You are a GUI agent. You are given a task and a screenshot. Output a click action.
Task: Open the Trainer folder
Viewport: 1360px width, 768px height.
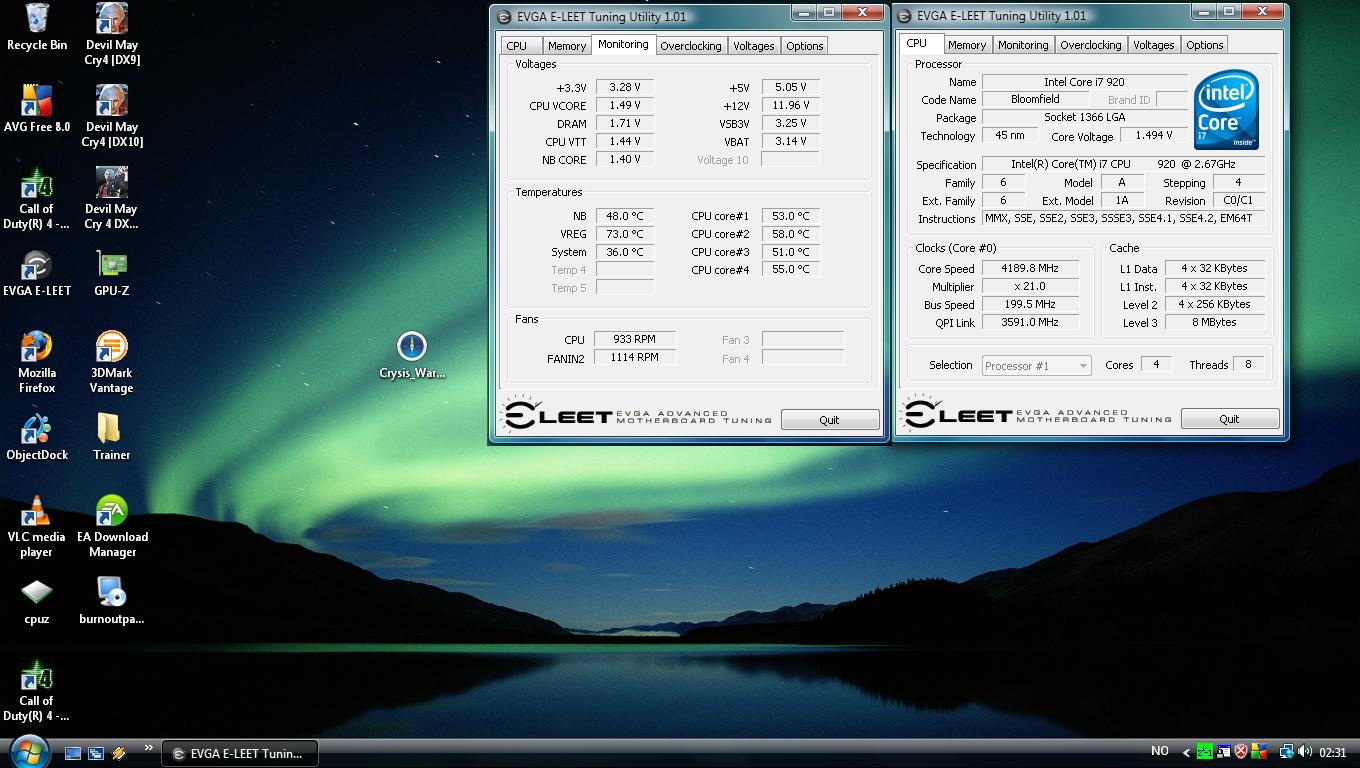pos(111,437)
